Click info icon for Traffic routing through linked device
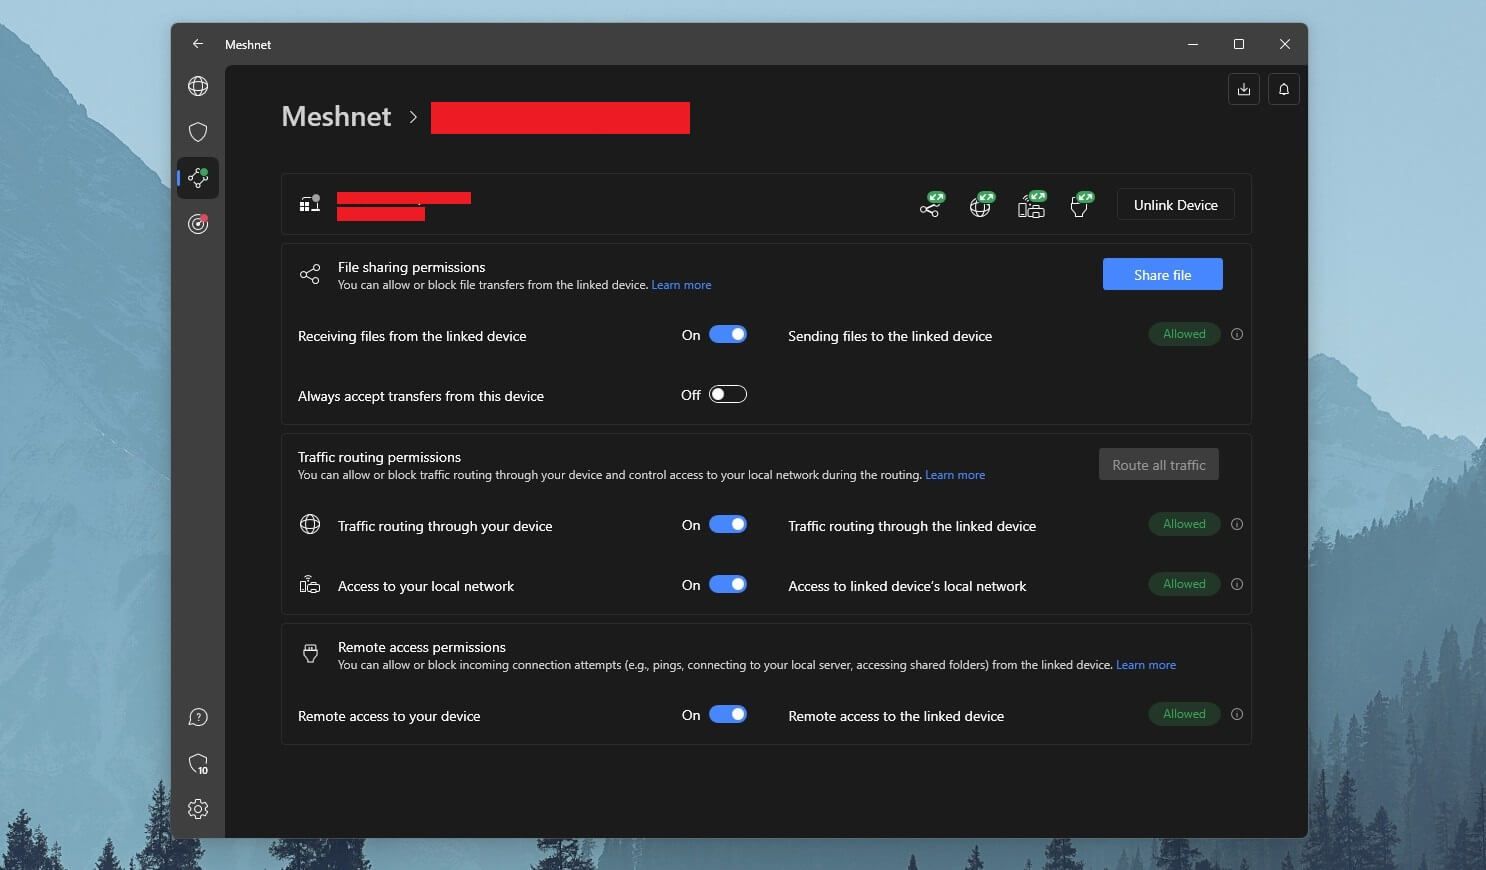 click(1237, 524)
